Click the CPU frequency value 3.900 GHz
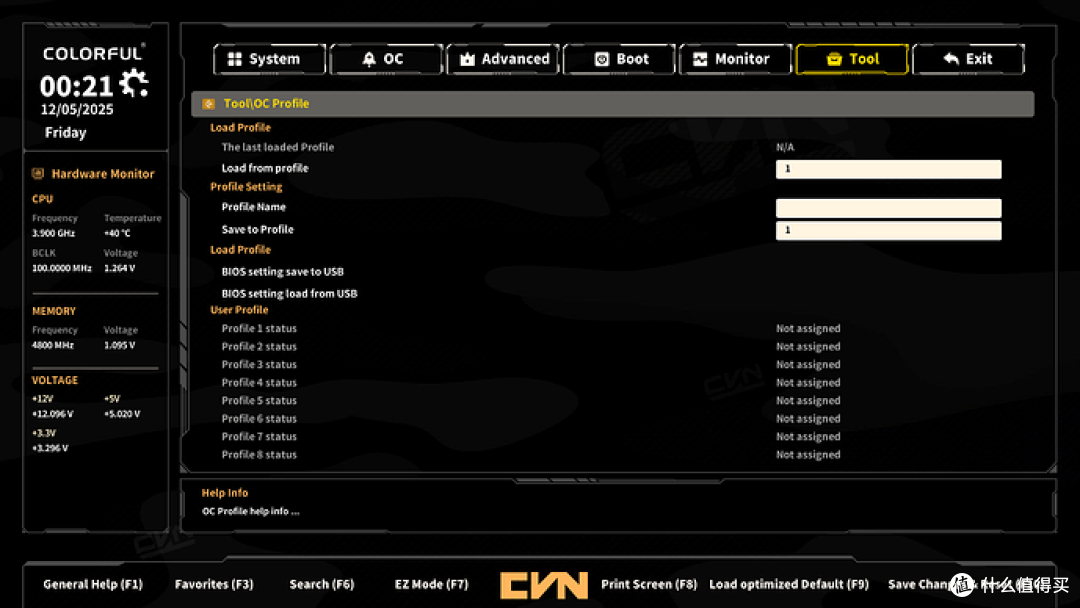1080x608 pixels. 54,233
